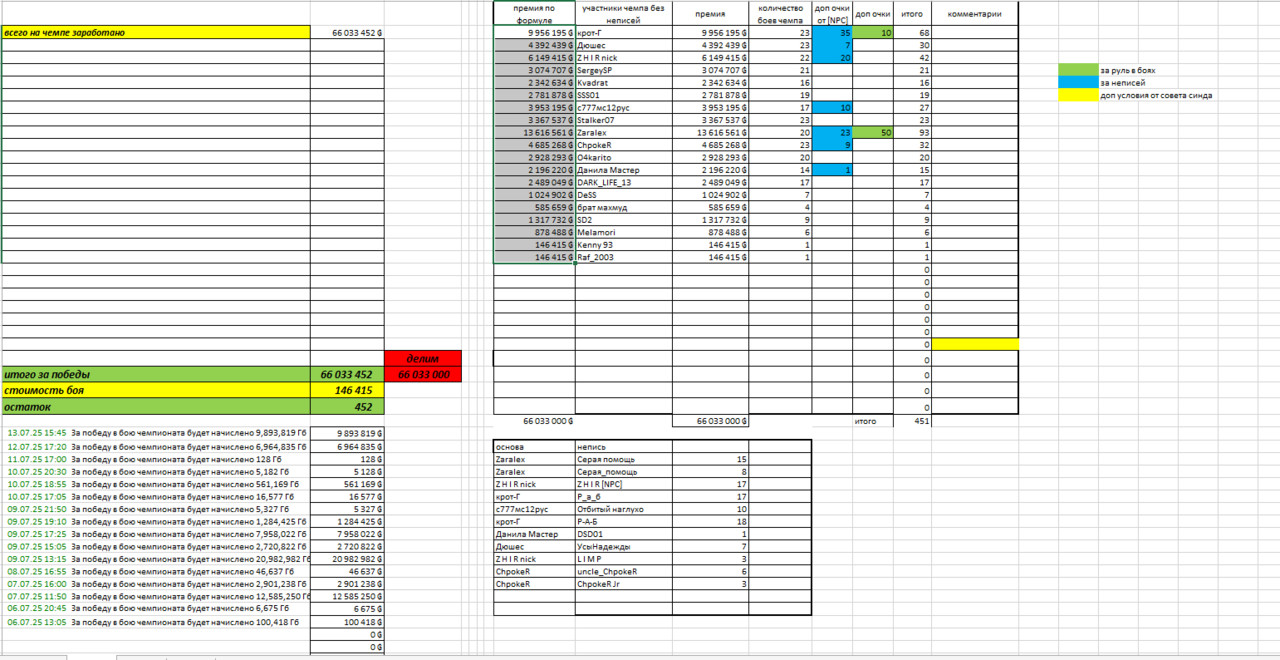Click the red 66 033 000 cell
Screen dimensions: 1280x660
point(423,374)
